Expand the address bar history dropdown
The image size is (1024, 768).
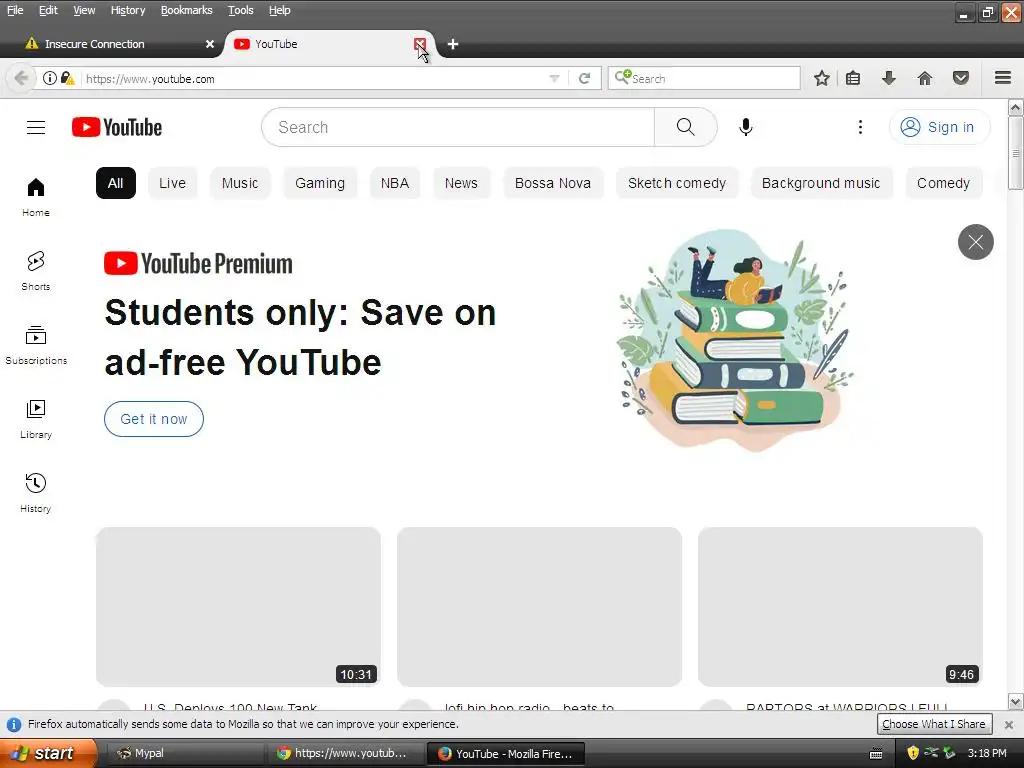pos(554,78)
